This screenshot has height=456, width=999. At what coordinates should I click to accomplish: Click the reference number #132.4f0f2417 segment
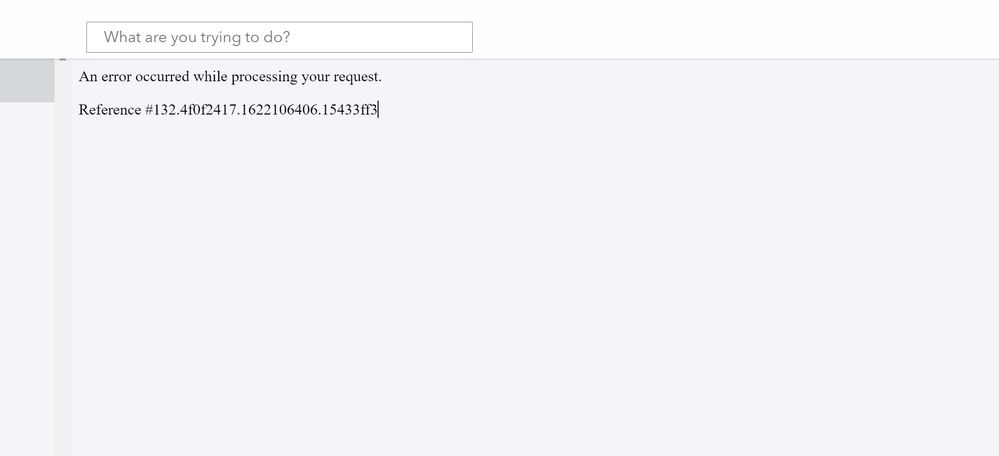192,110
